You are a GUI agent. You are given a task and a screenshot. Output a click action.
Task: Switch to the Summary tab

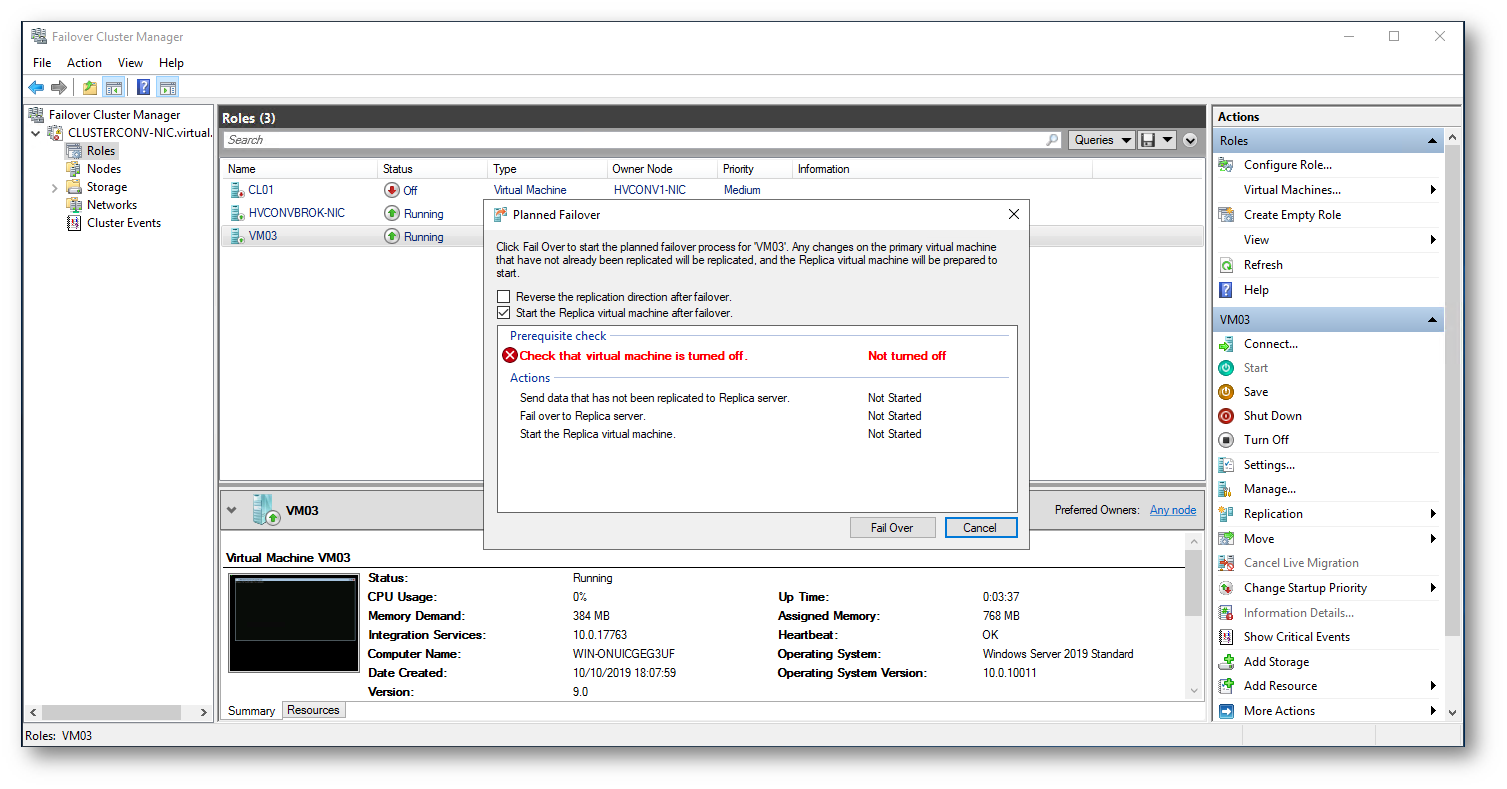click(251, 711)
